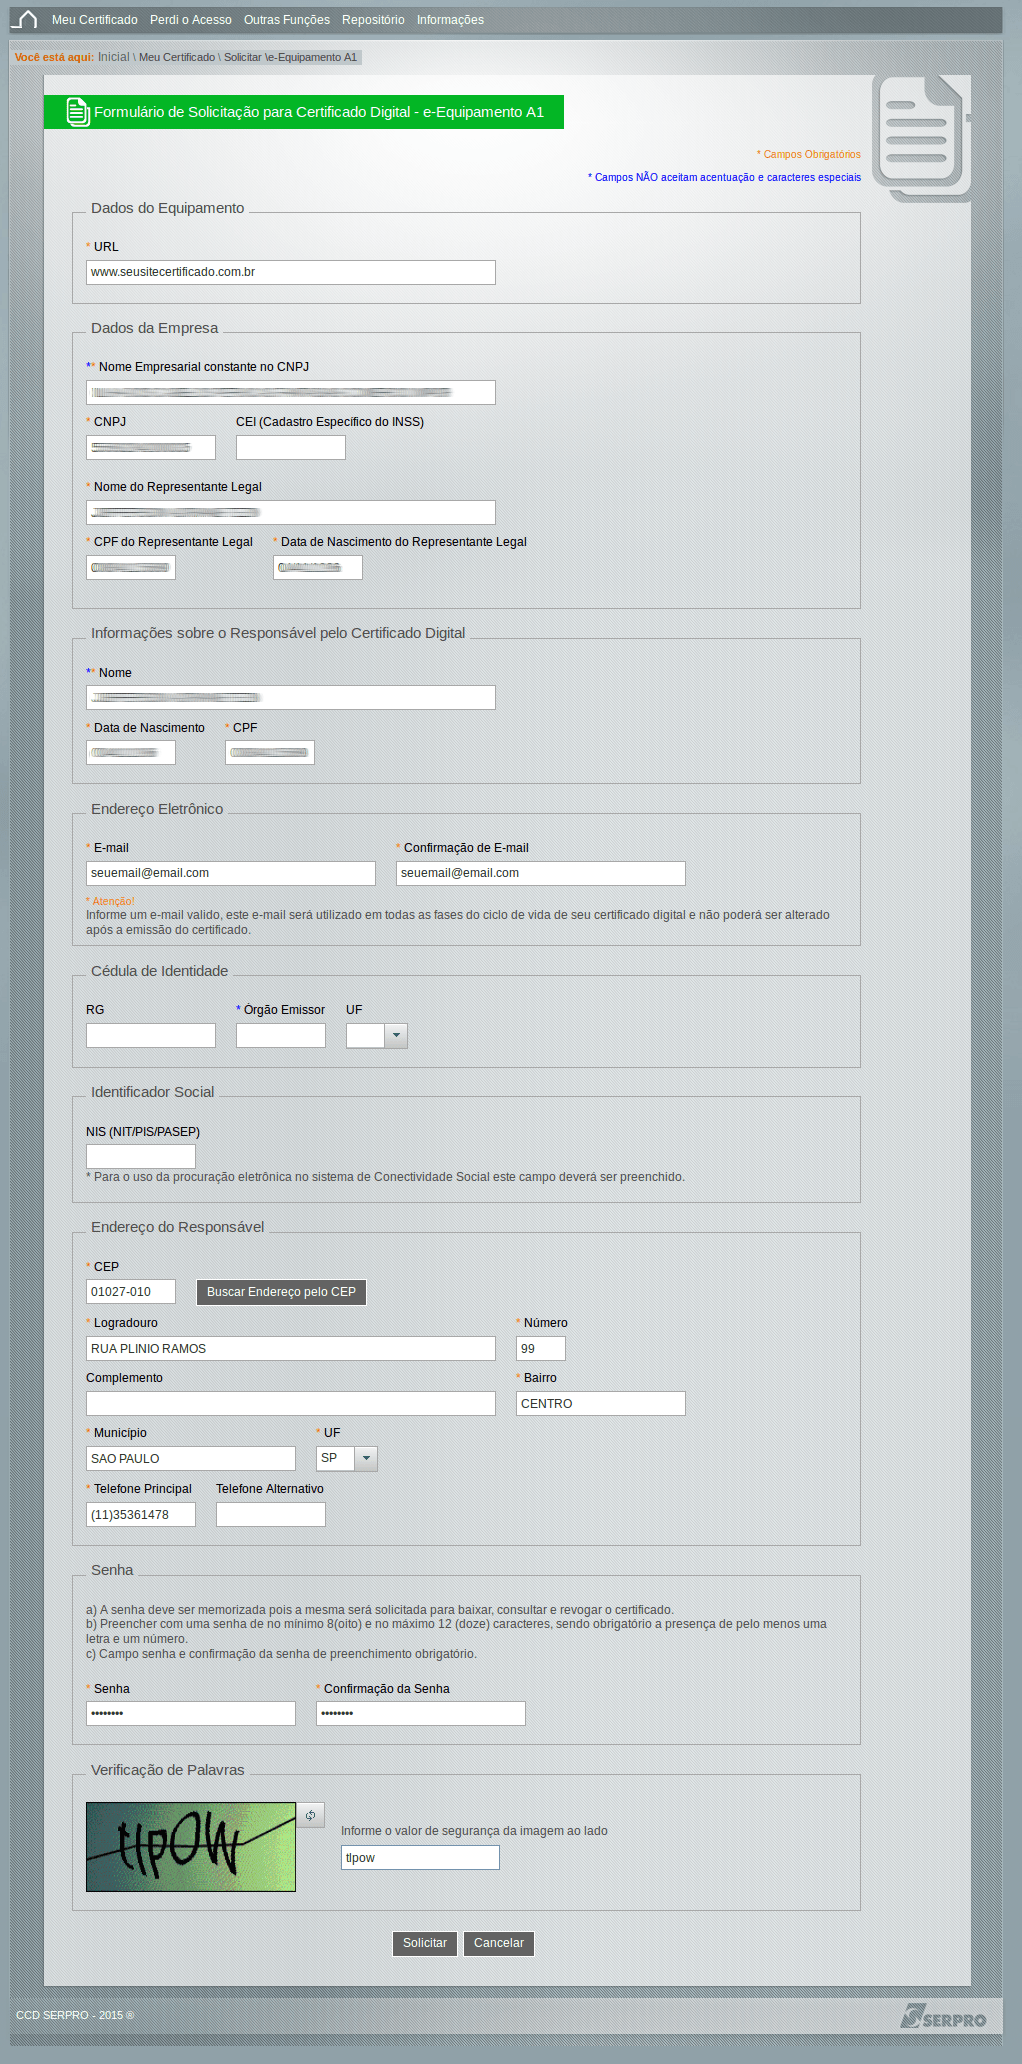The width and height of the screenshot is (1022, 2064).
Task: Submit form with Solicitar button
Action: [425, 1943]
